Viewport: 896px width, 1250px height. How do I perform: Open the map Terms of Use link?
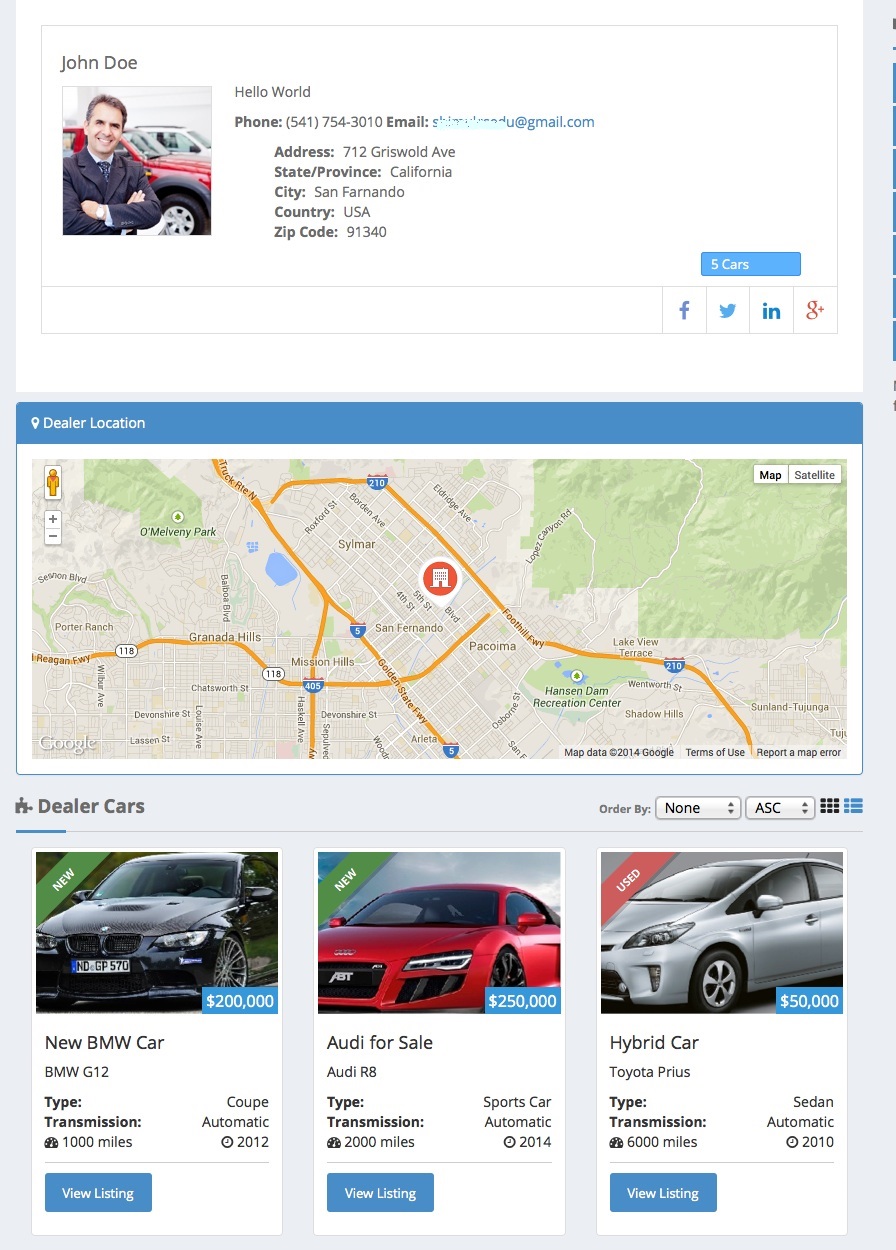[x=715, y=752]
